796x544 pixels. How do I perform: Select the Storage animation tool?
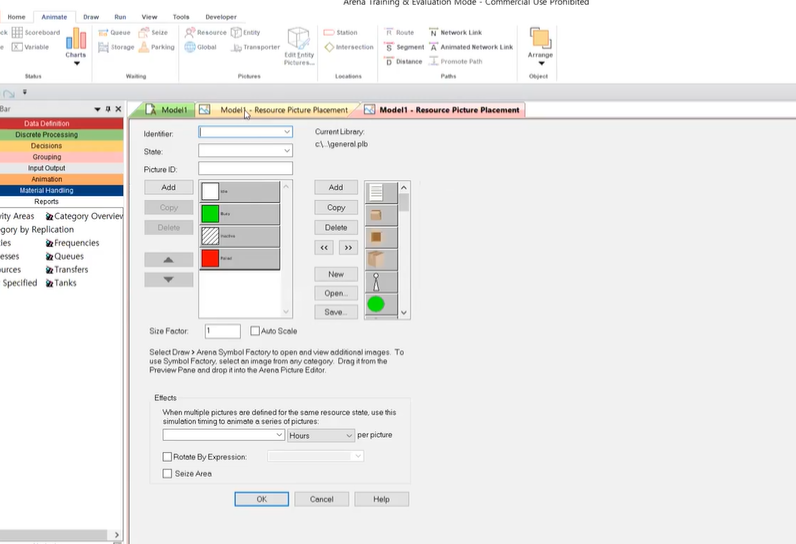pyautogui.click(x=116, y=47)
